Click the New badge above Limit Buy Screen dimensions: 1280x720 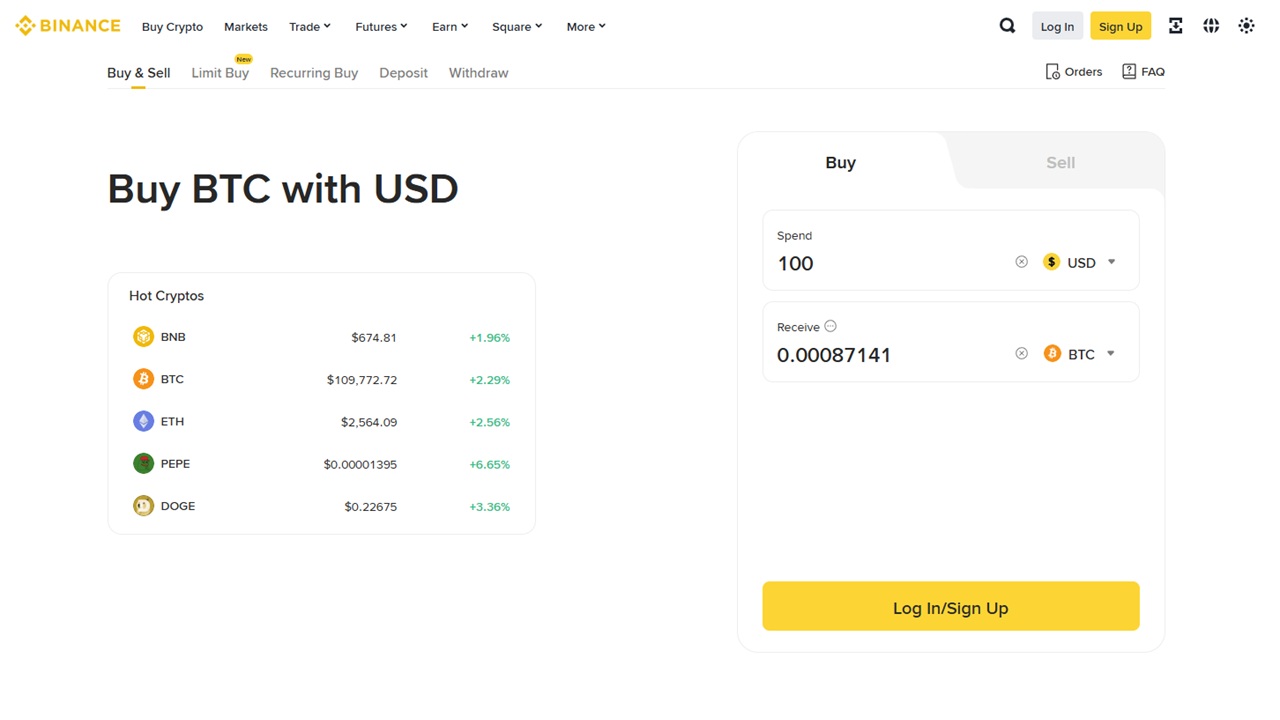(x=244, y=59)
